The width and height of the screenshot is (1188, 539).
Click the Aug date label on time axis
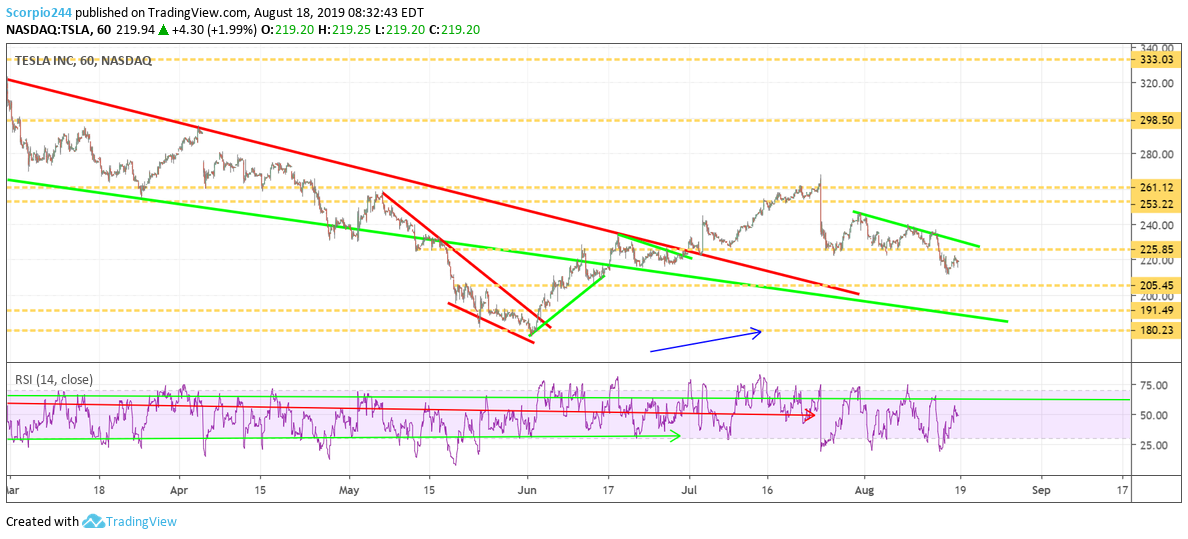863,490
